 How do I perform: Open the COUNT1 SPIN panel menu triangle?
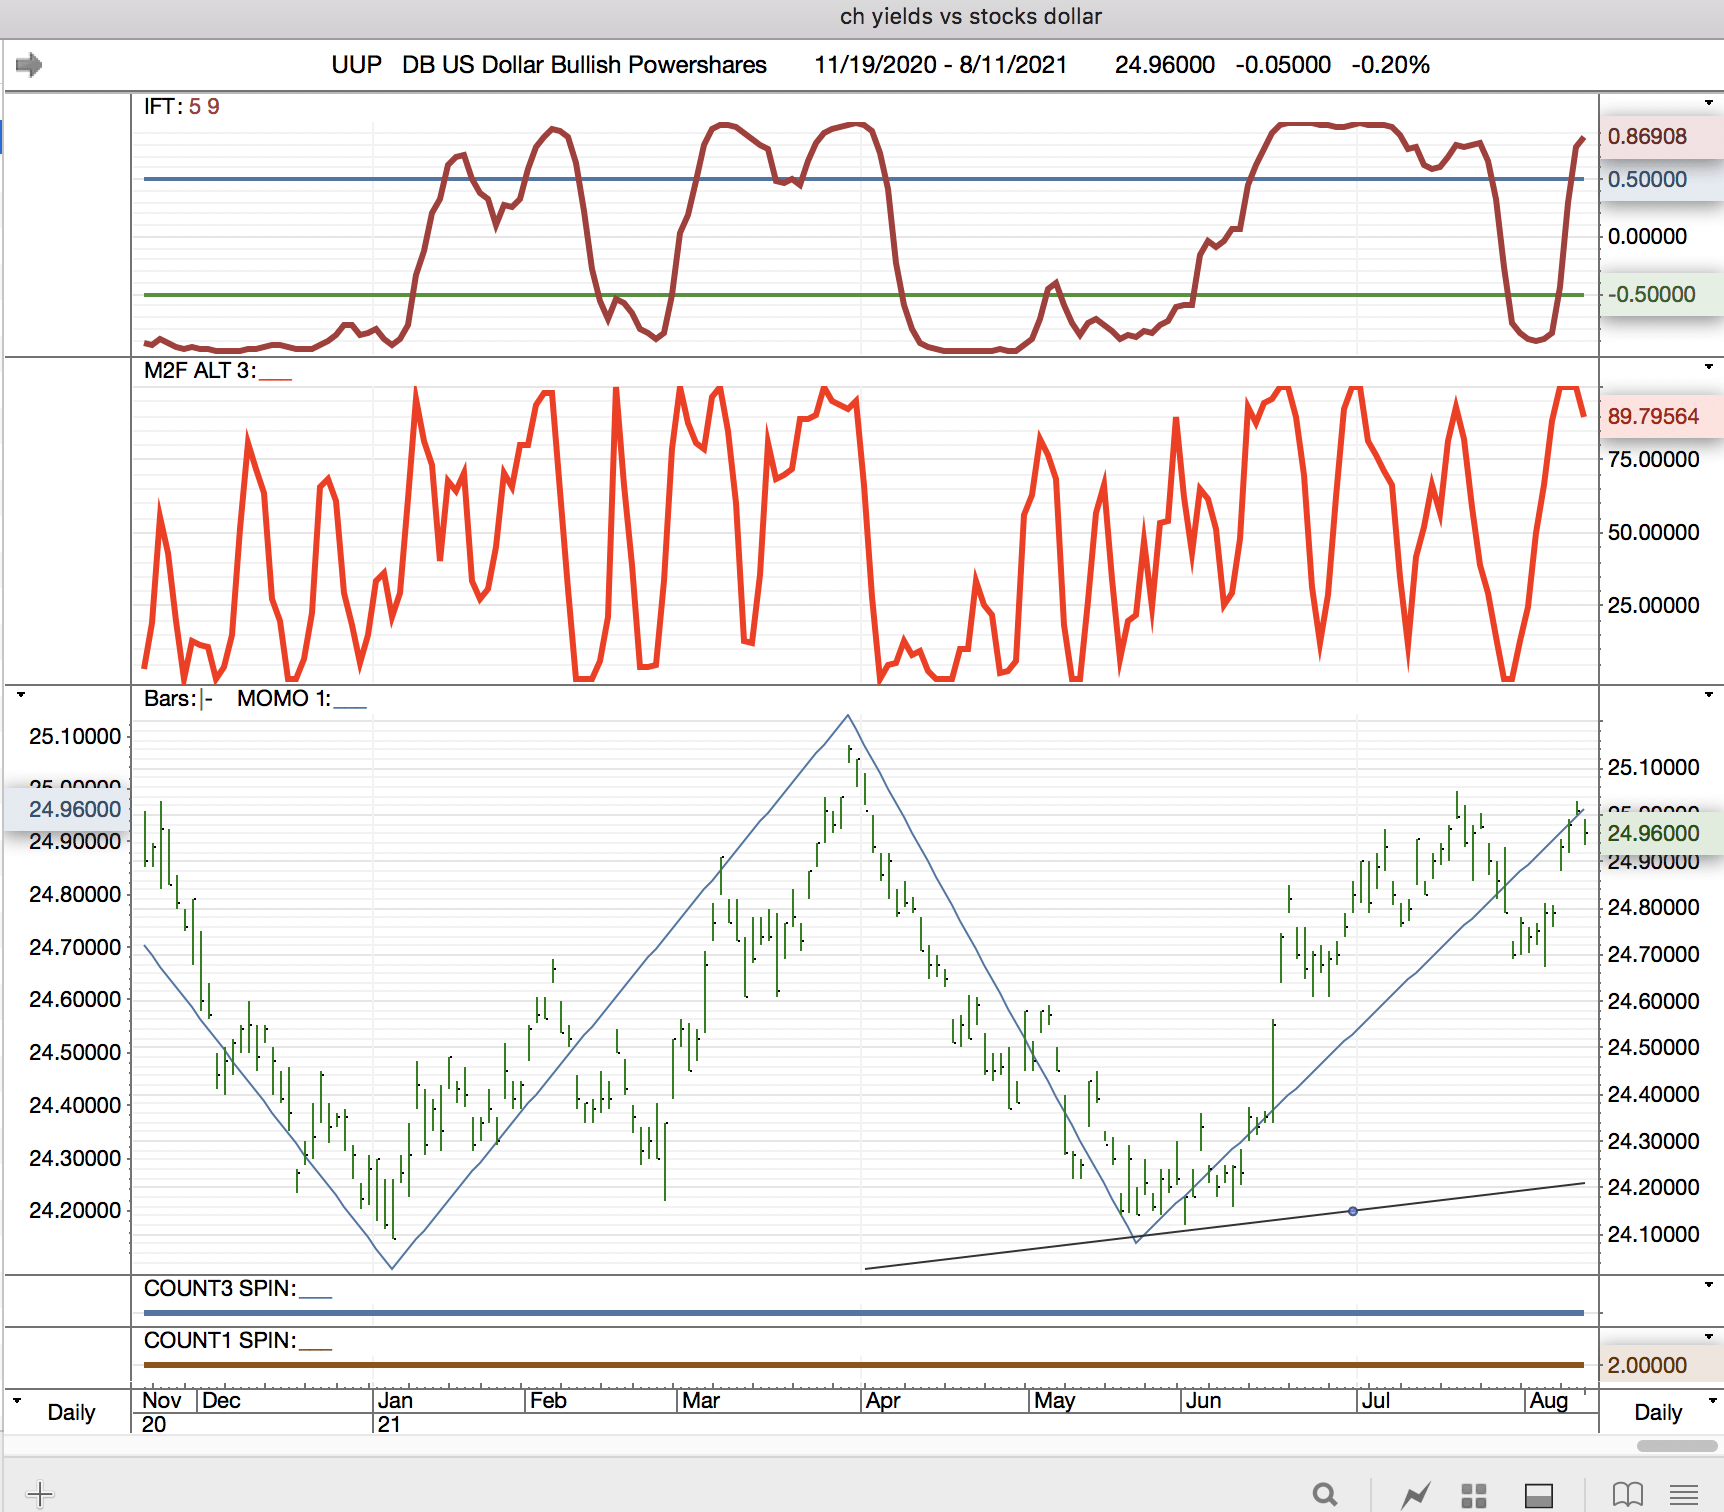1709,1337
